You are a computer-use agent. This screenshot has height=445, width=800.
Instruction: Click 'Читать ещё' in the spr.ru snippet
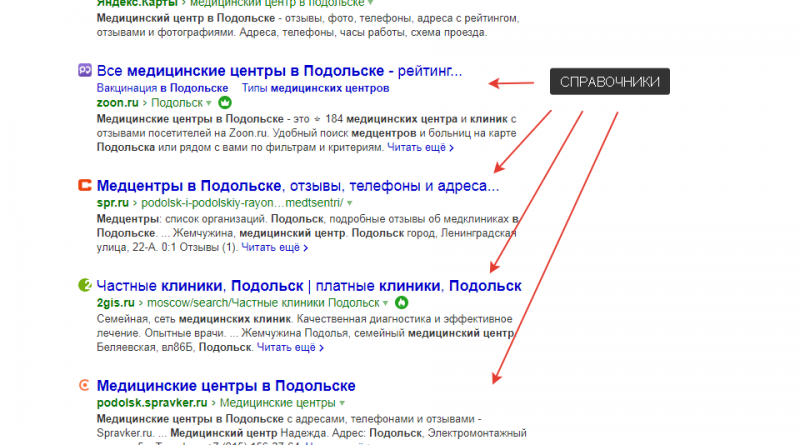pyautogui.click(x=270, y=247)
